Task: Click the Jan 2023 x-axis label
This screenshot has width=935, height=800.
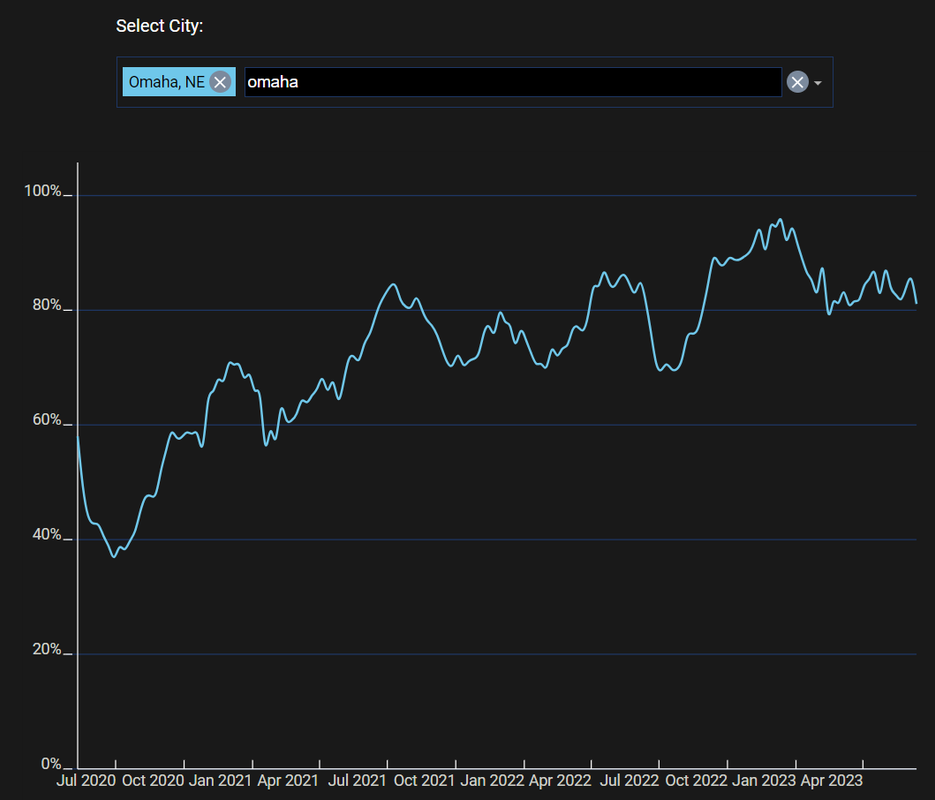Action: tap(763, 781)
